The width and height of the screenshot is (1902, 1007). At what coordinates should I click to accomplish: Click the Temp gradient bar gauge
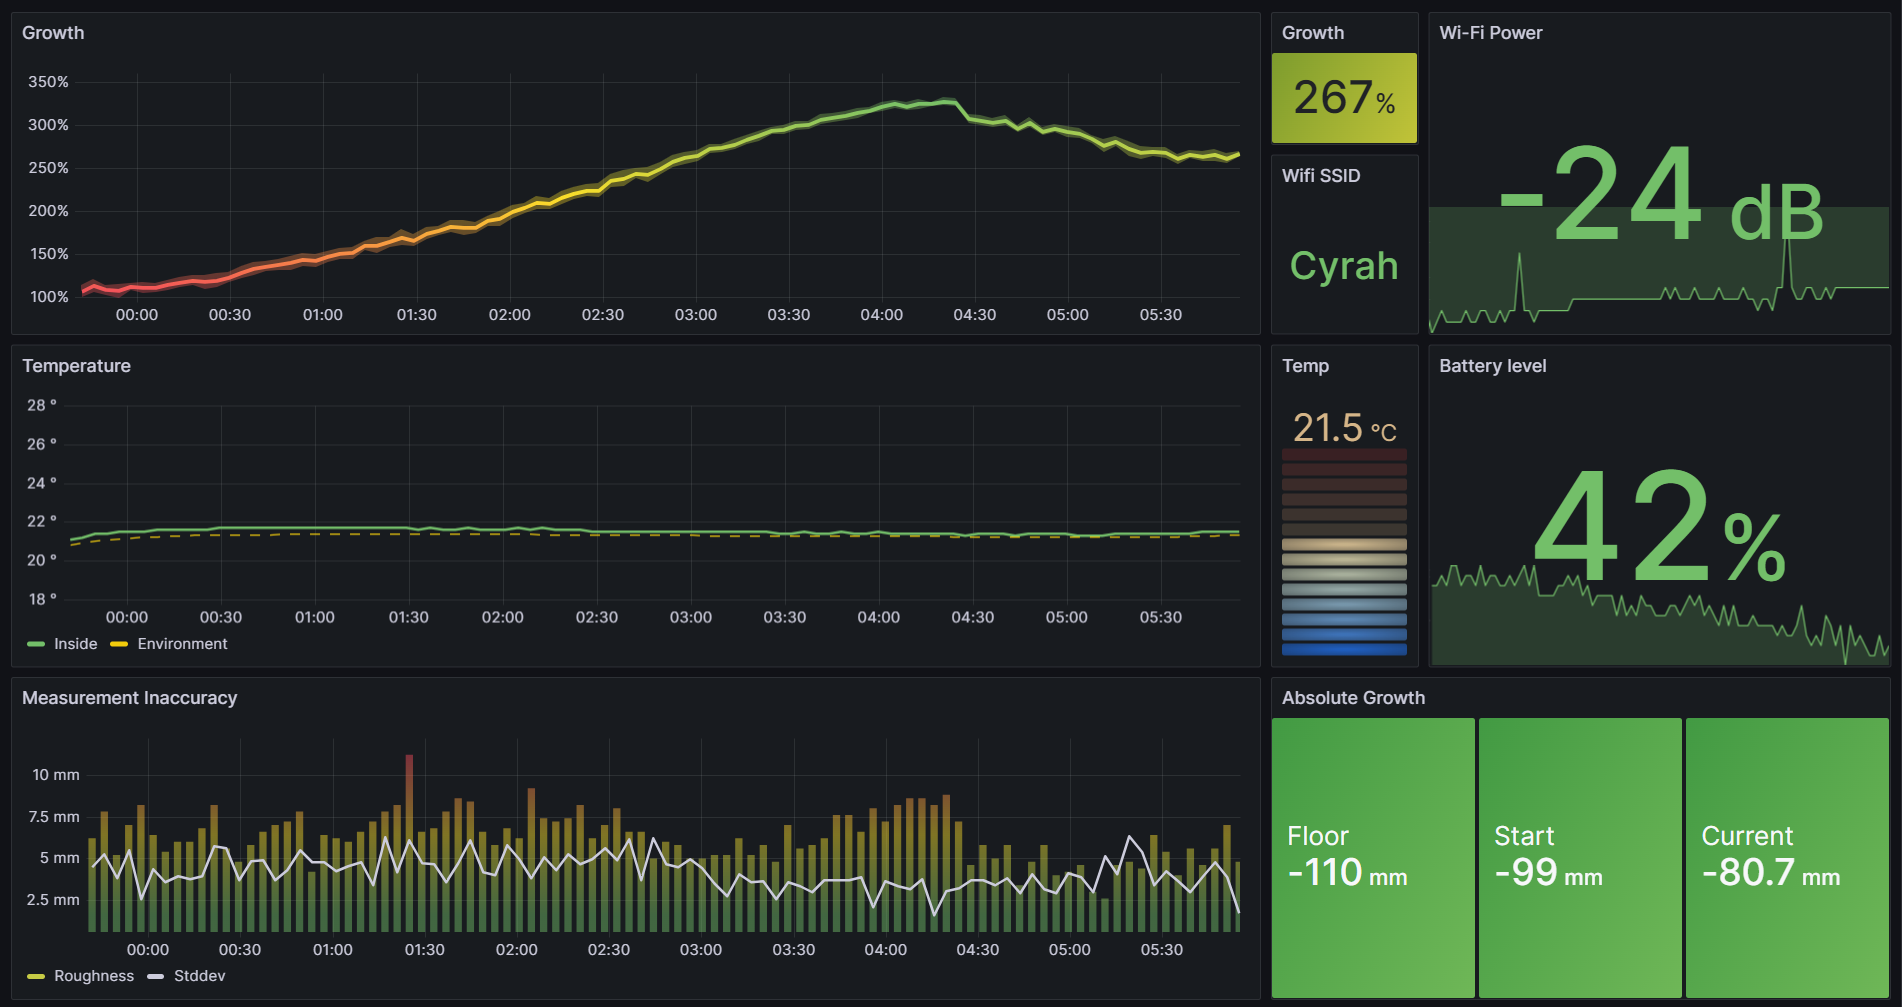point(1344,552)
